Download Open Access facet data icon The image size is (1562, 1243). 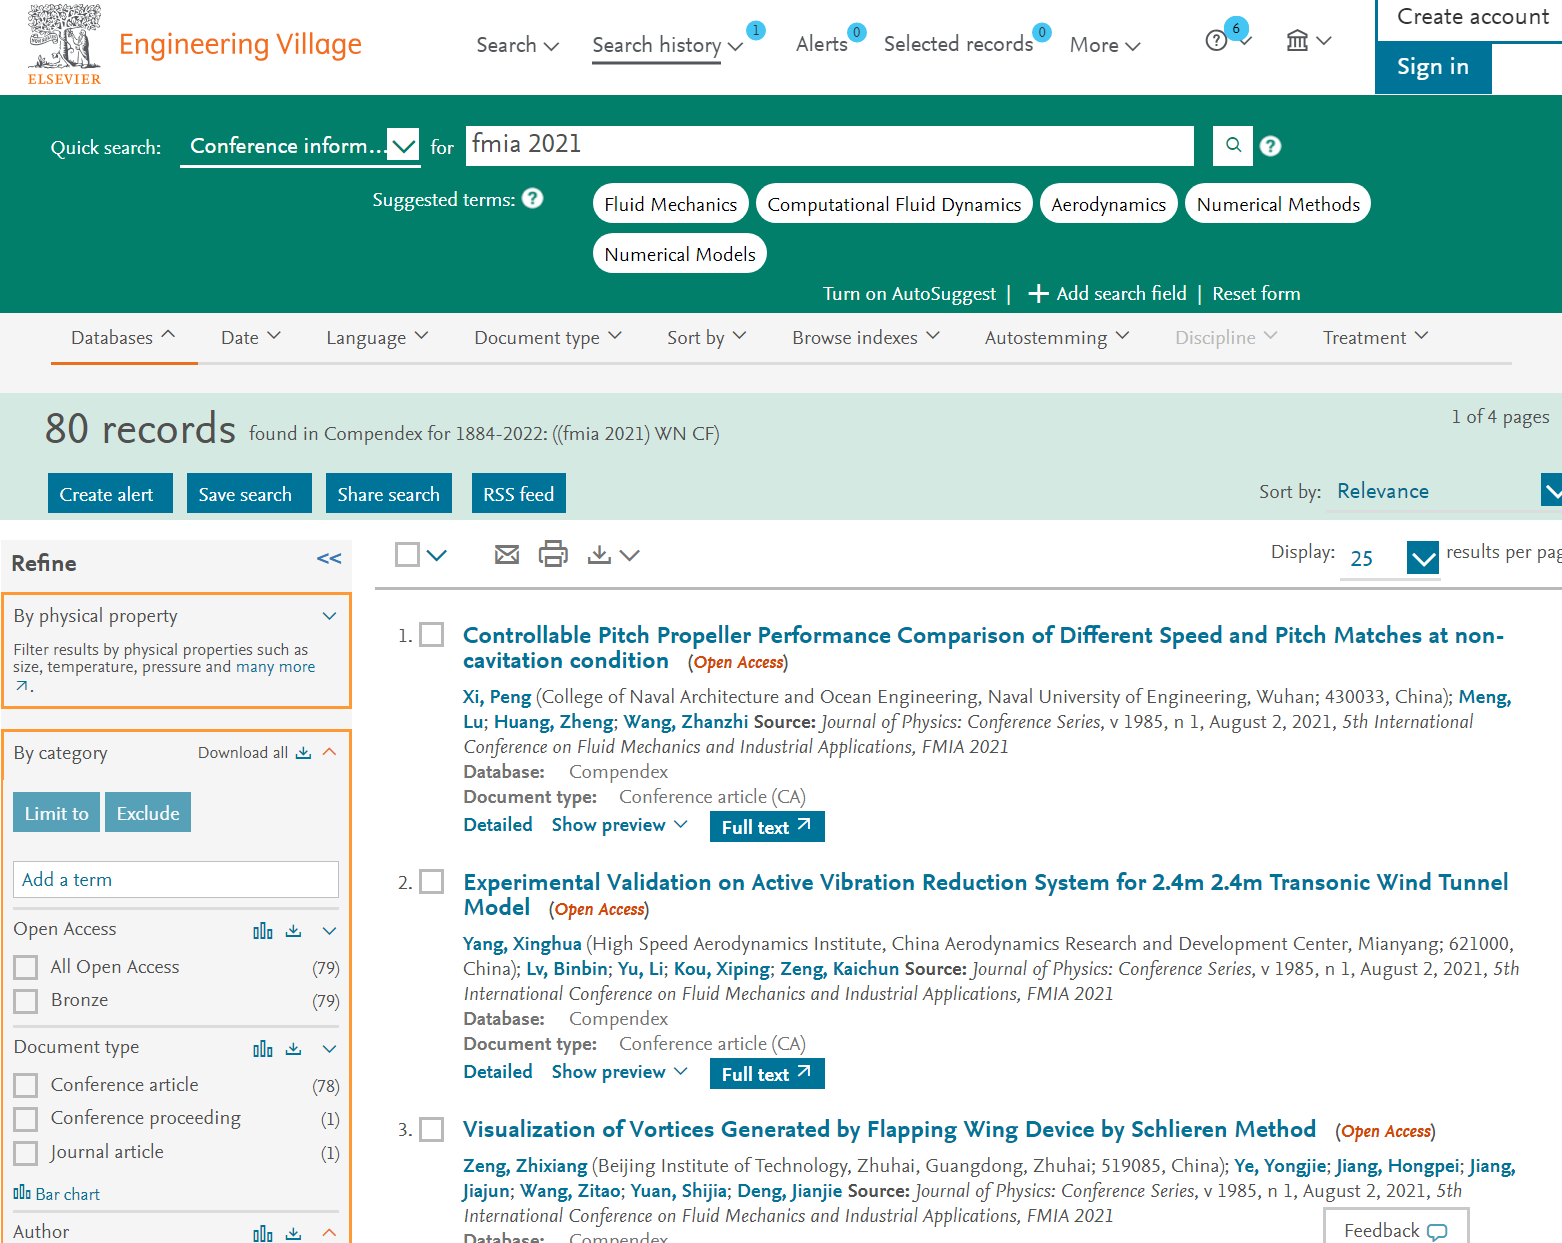tap(294, 931)
